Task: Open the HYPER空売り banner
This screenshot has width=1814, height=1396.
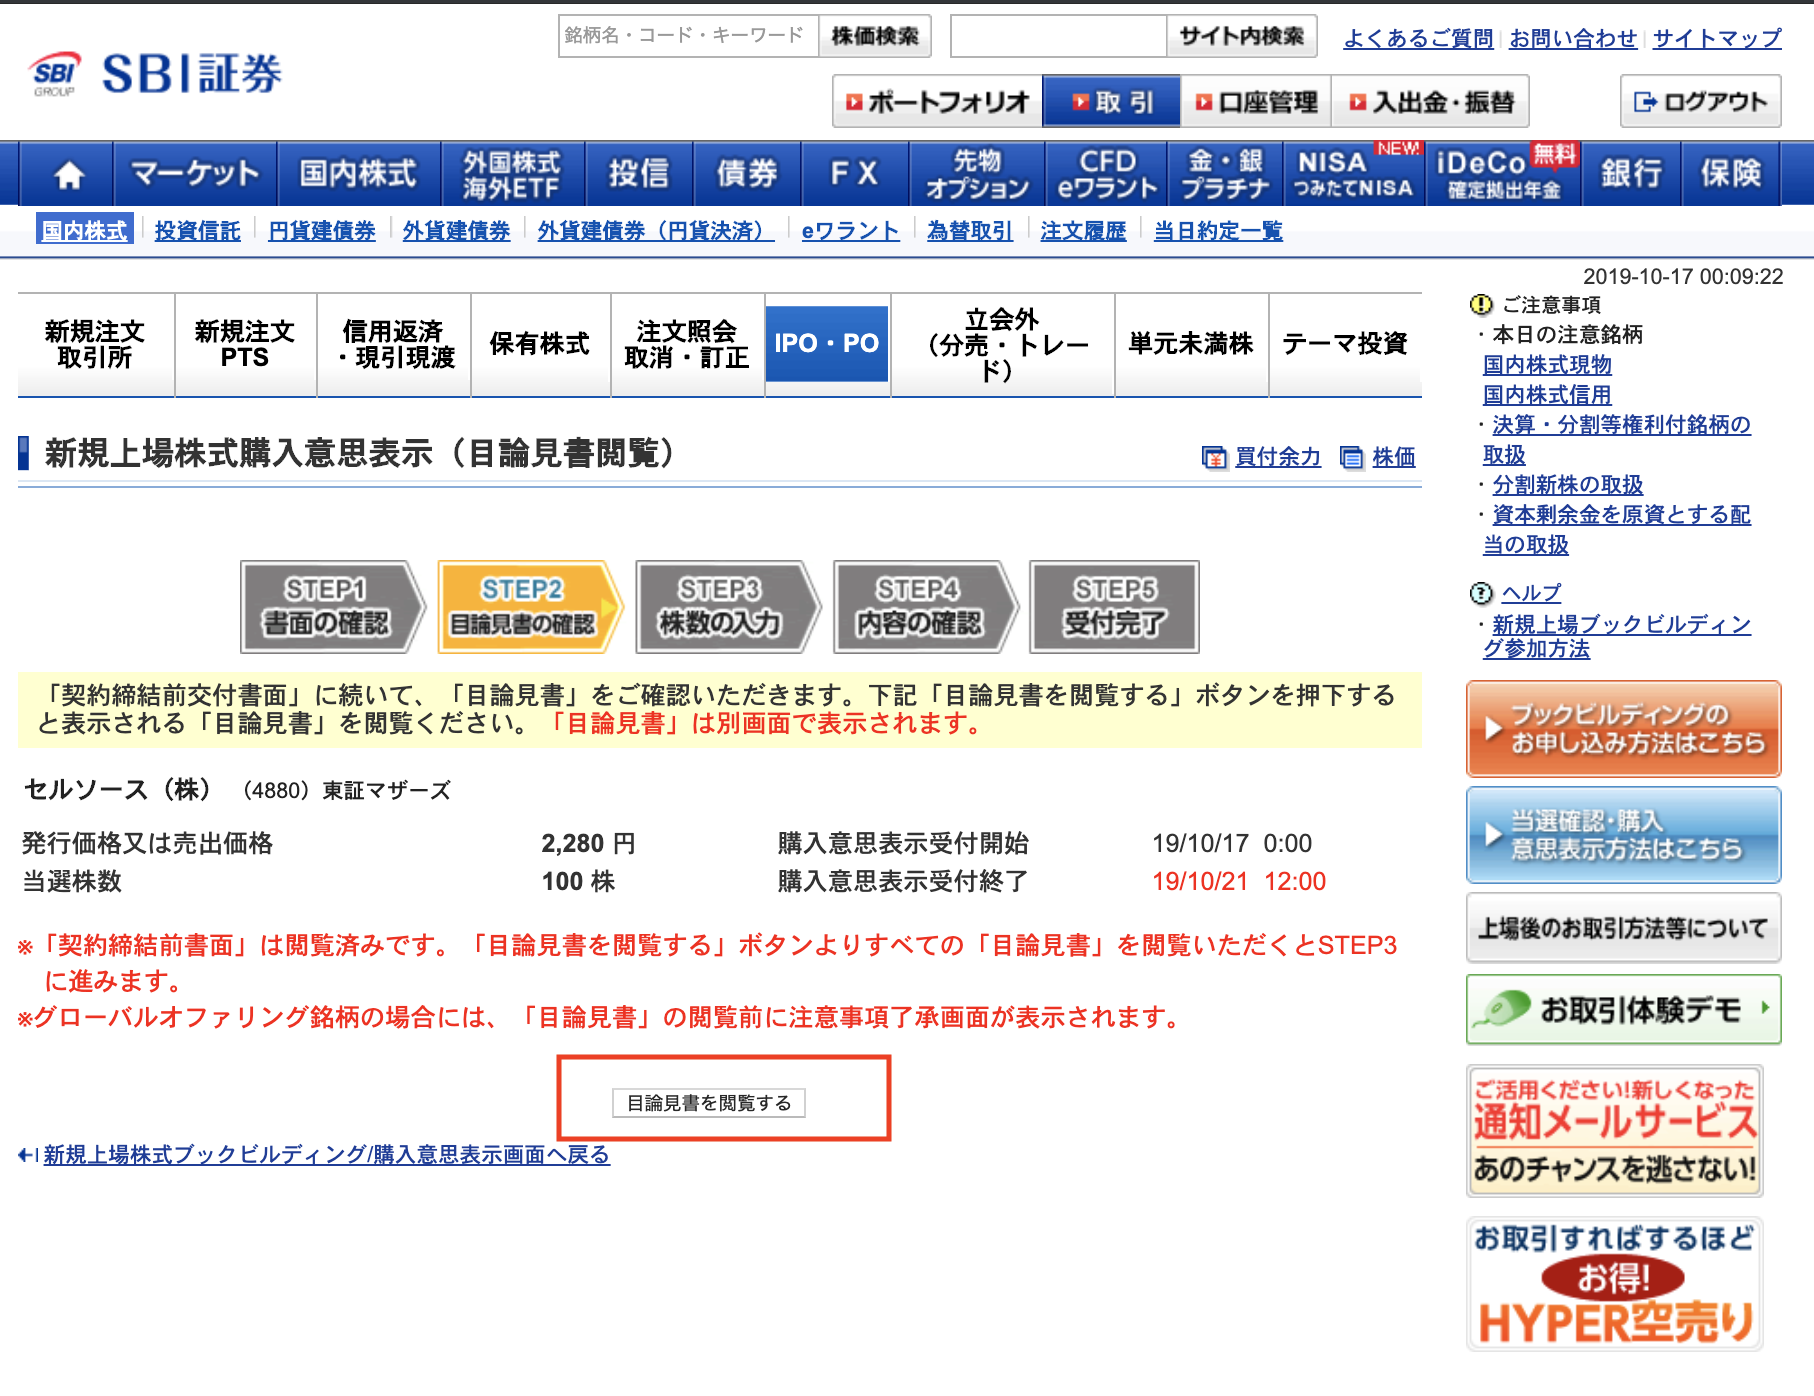Action: point(1615,1284)
